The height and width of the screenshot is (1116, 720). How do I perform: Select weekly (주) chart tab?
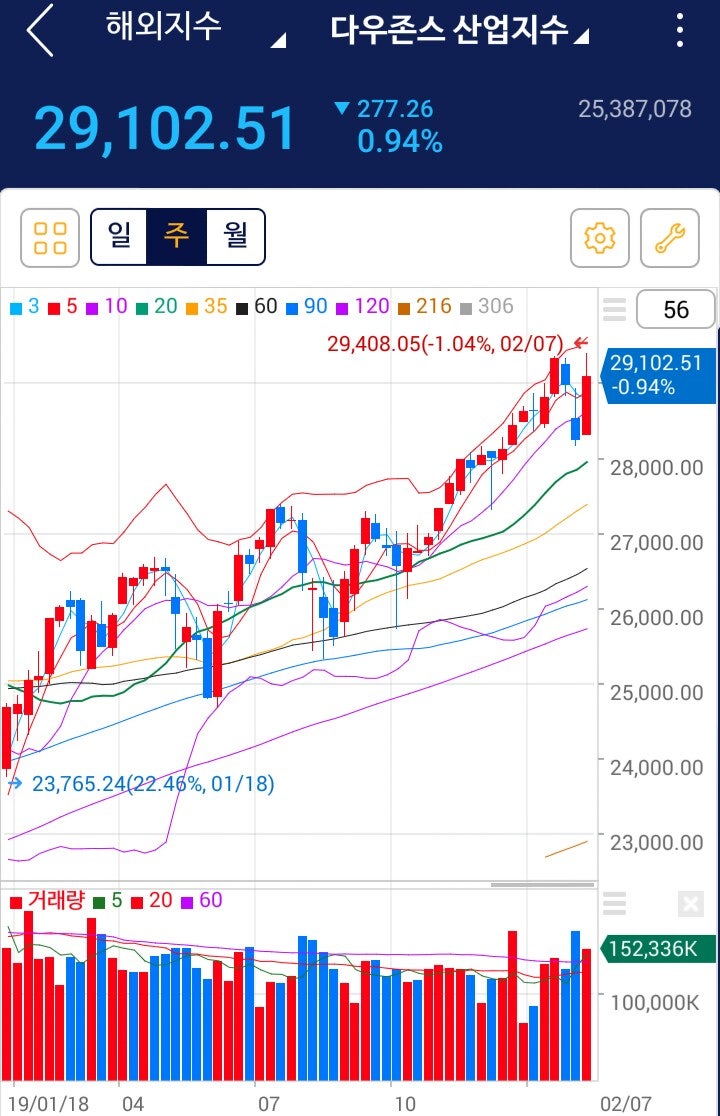(x=176, y=236)
